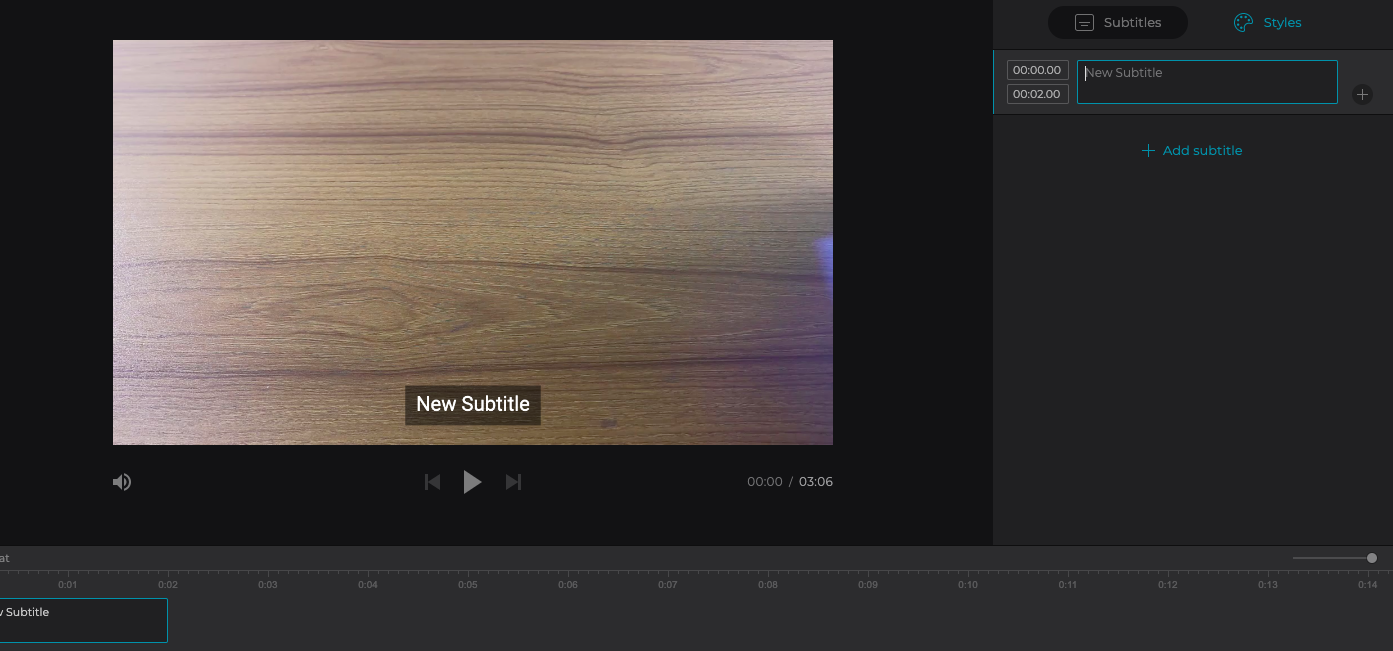Click the 0:02 mark on timeline ruler
The height and width of the screenshot is (651, 1393).
tap(168, 584)
